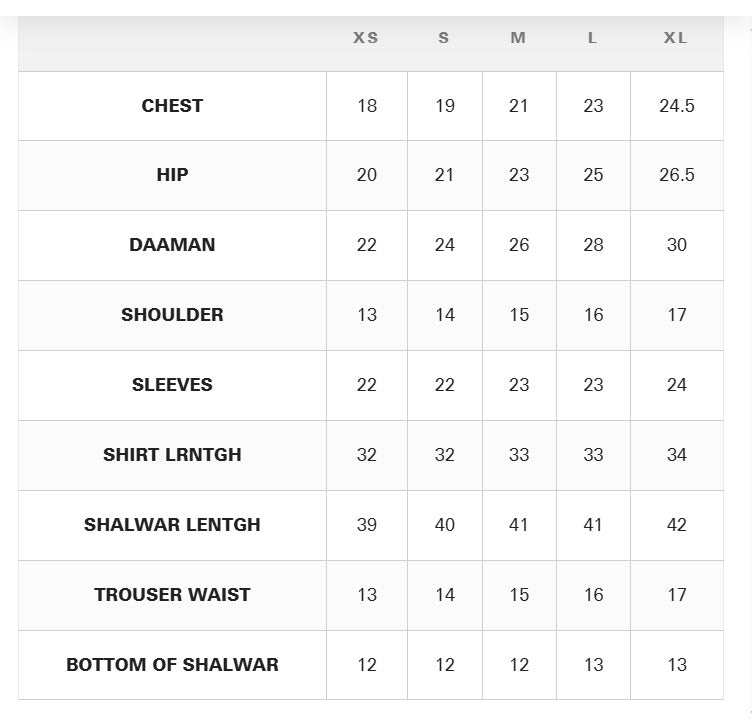Viewport: 752px width, 720px height.
Task: Click the CHEST row label
Action: tap(172, 105)
